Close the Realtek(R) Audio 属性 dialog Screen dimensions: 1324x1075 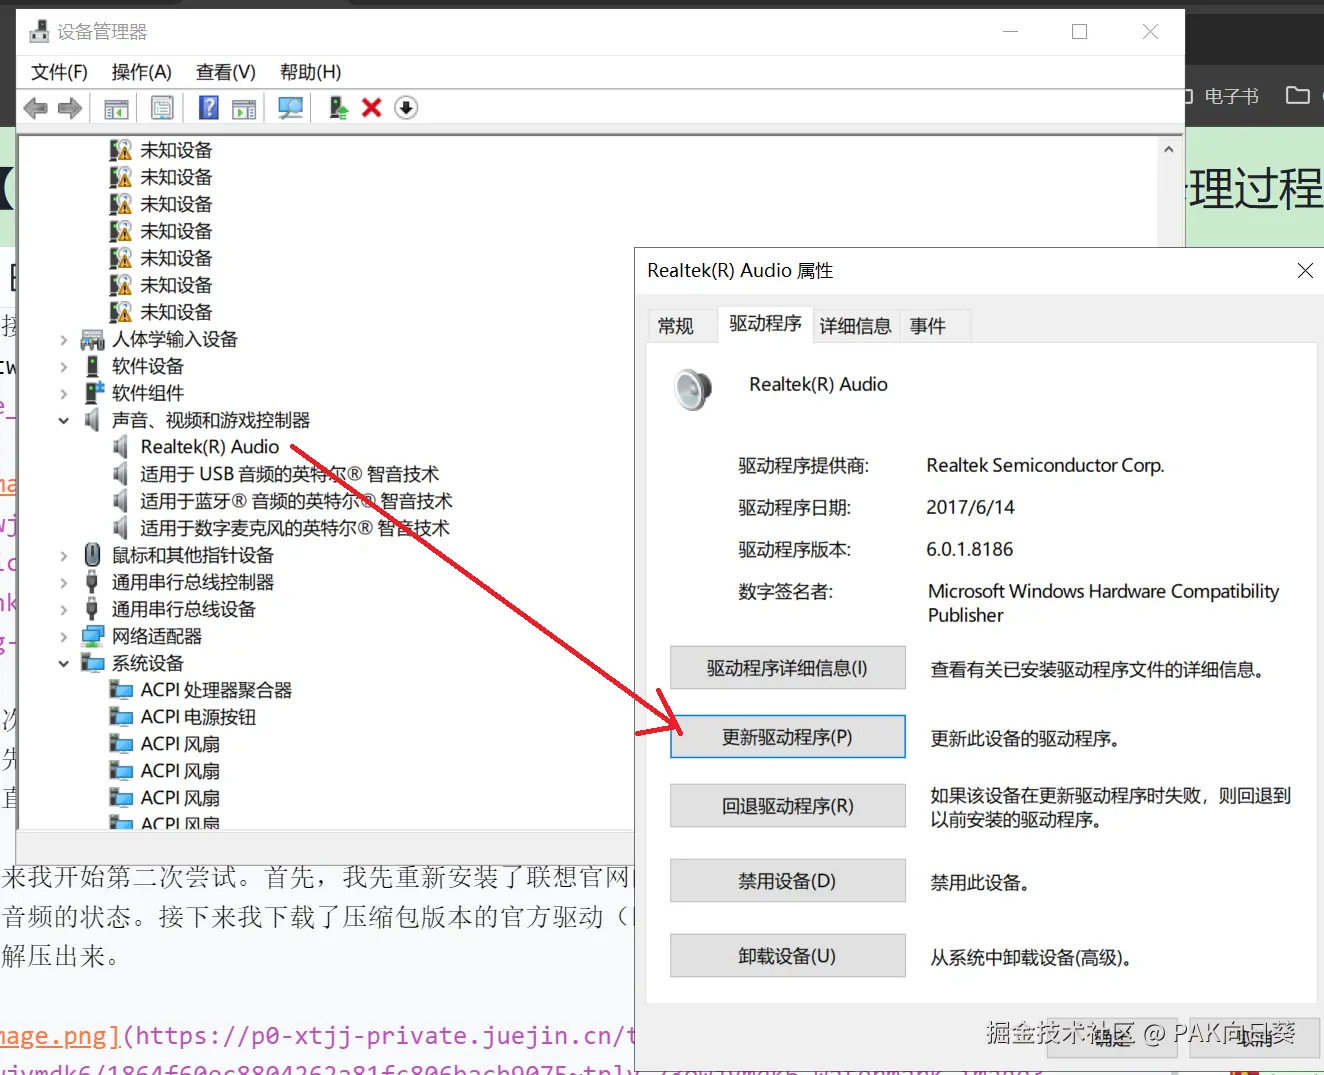[1304, 271]
